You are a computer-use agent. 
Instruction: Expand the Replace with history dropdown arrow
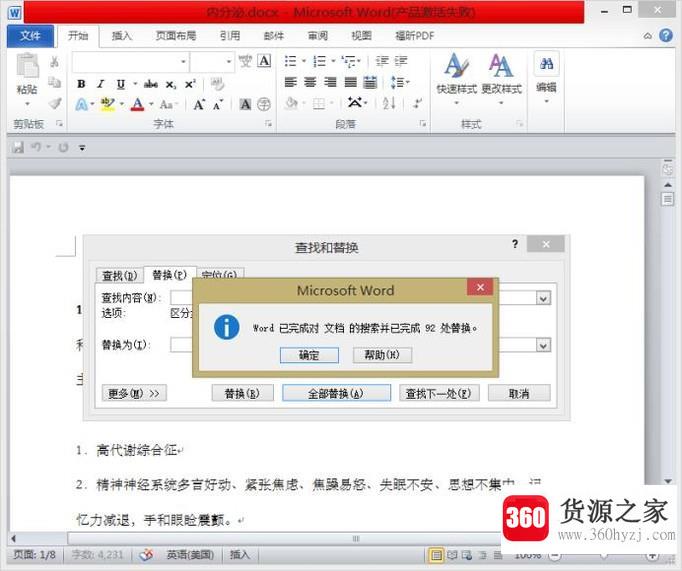tap(543, 346)
